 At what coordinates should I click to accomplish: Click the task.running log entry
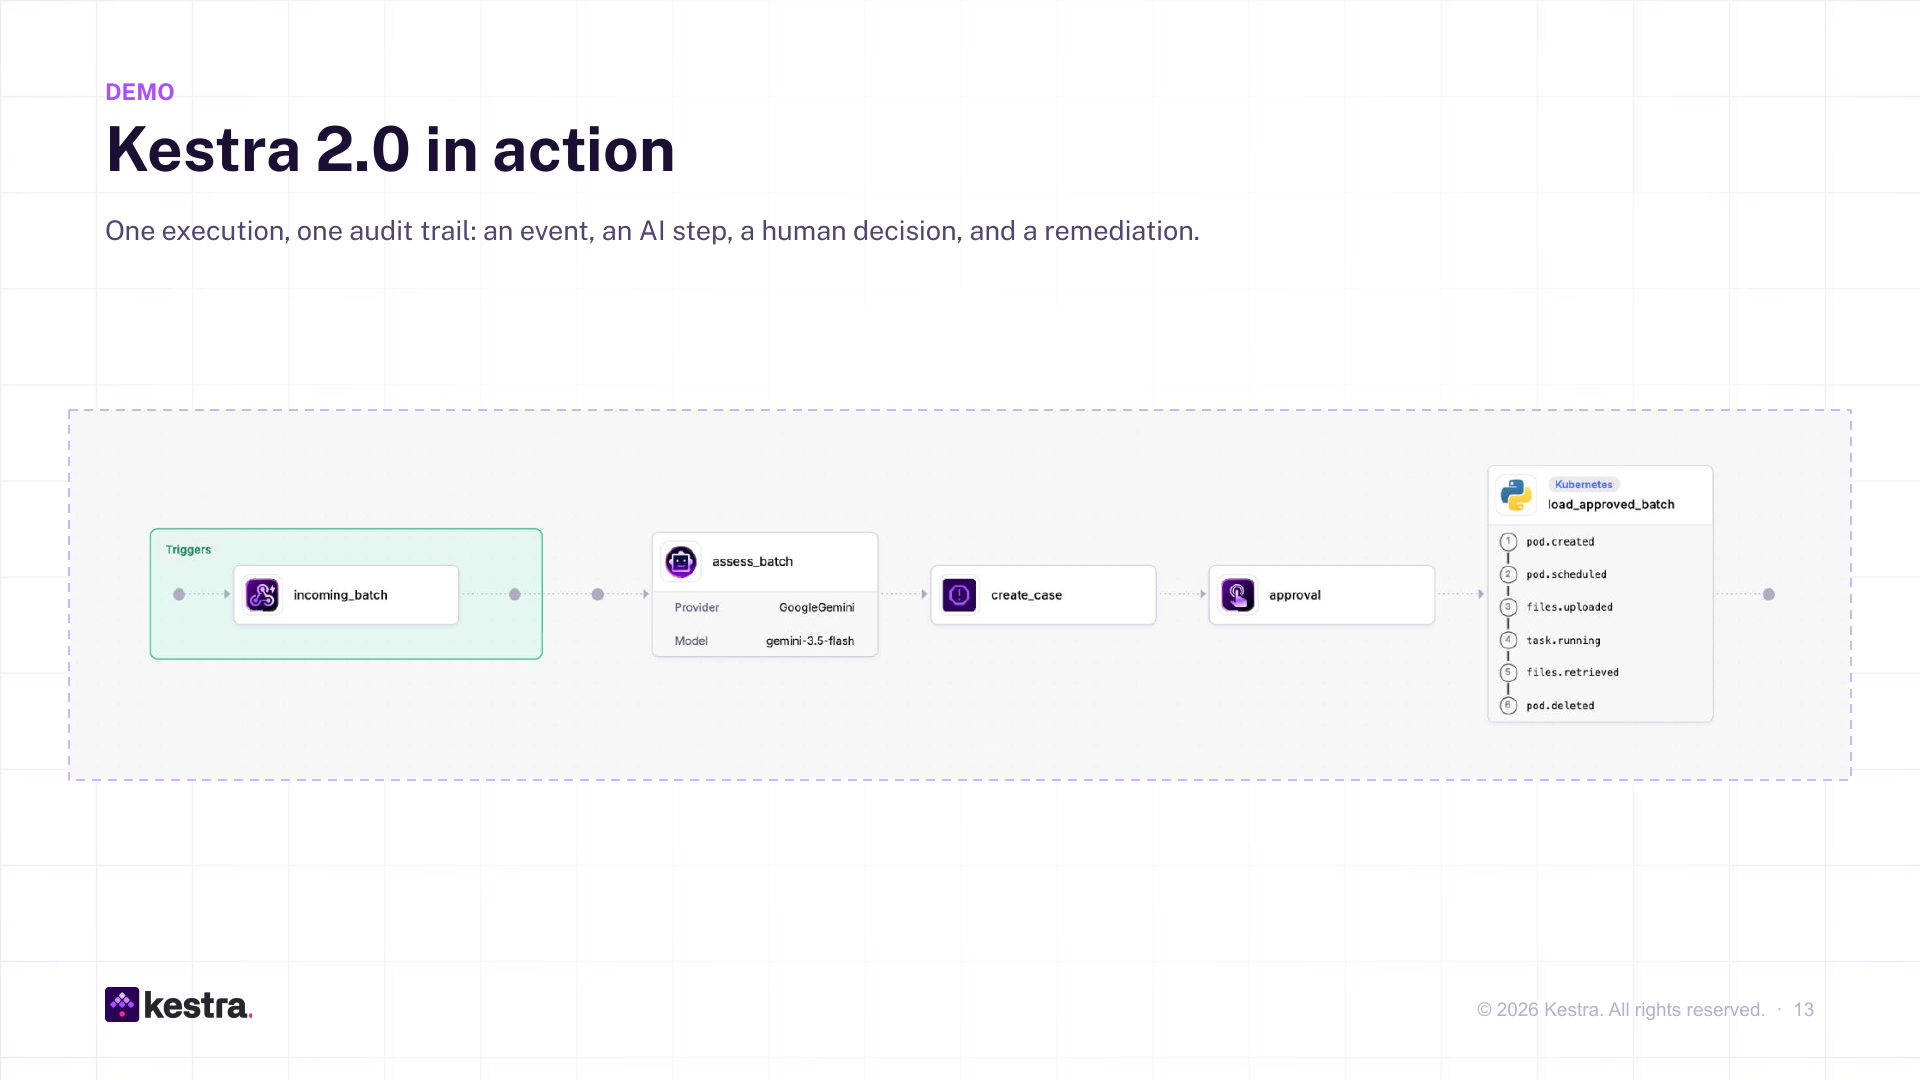[1563, 640]
